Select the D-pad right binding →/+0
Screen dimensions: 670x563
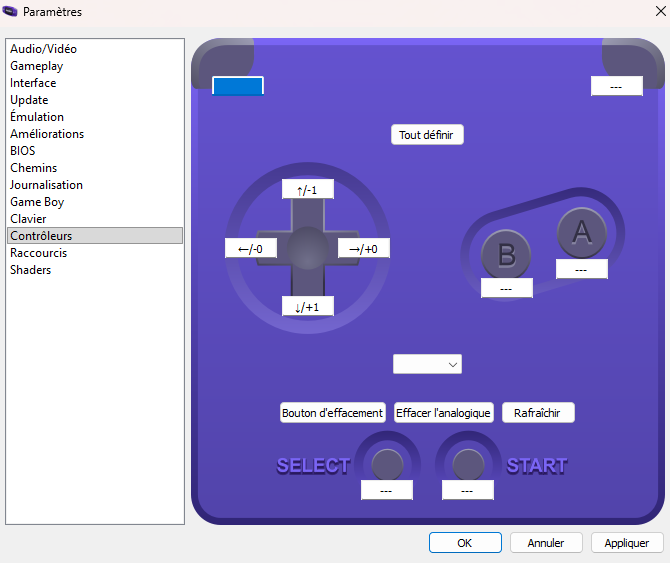[363, 249]
